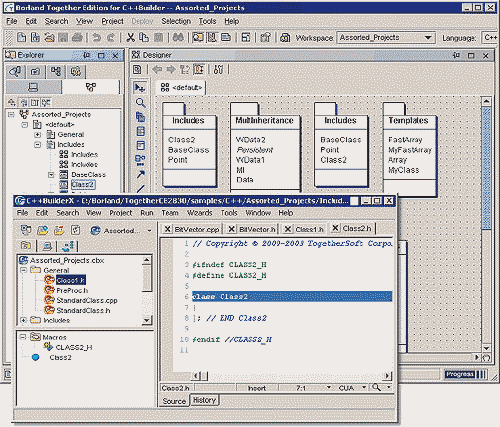Select Class2 in the structure pane
500x427 pixels.
click(x=60, y=357)
